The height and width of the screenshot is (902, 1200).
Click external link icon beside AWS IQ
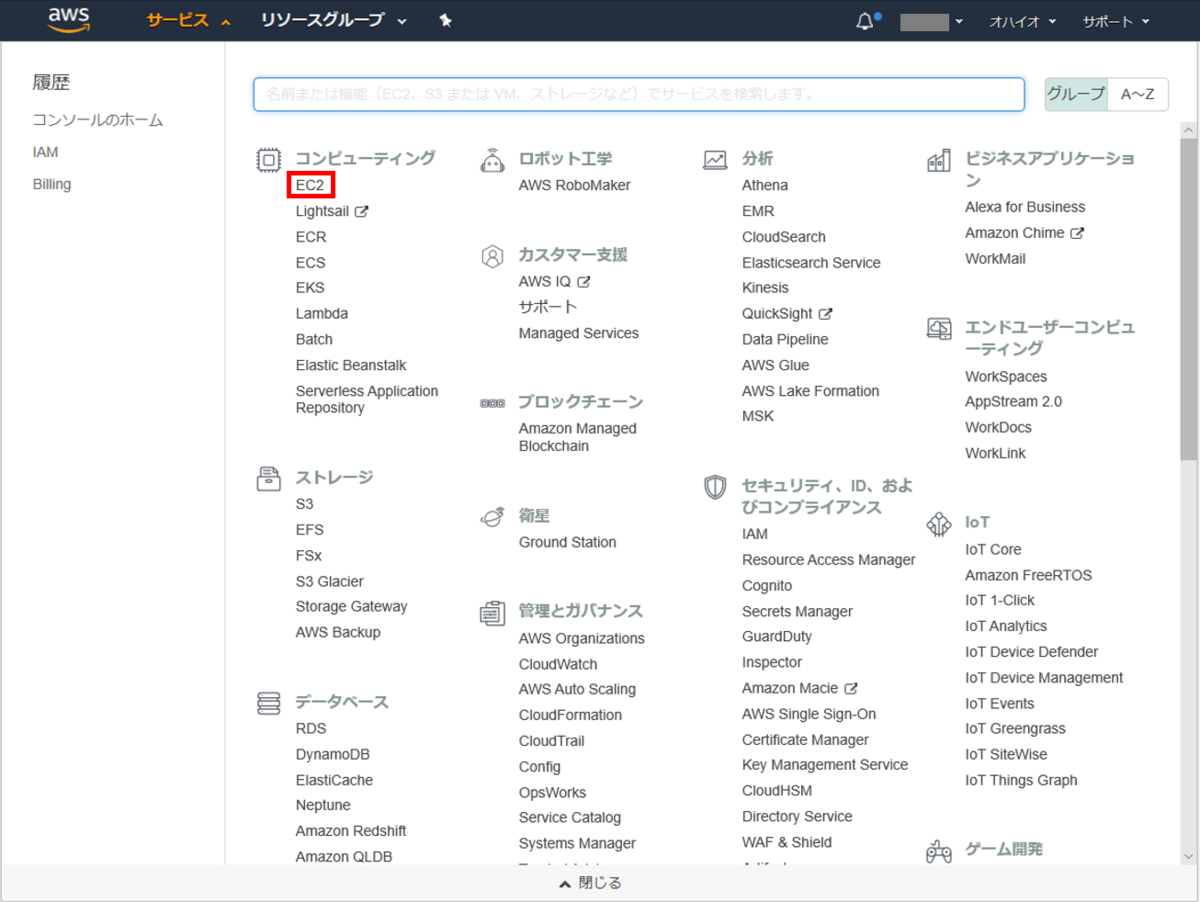tap(584, 282)
